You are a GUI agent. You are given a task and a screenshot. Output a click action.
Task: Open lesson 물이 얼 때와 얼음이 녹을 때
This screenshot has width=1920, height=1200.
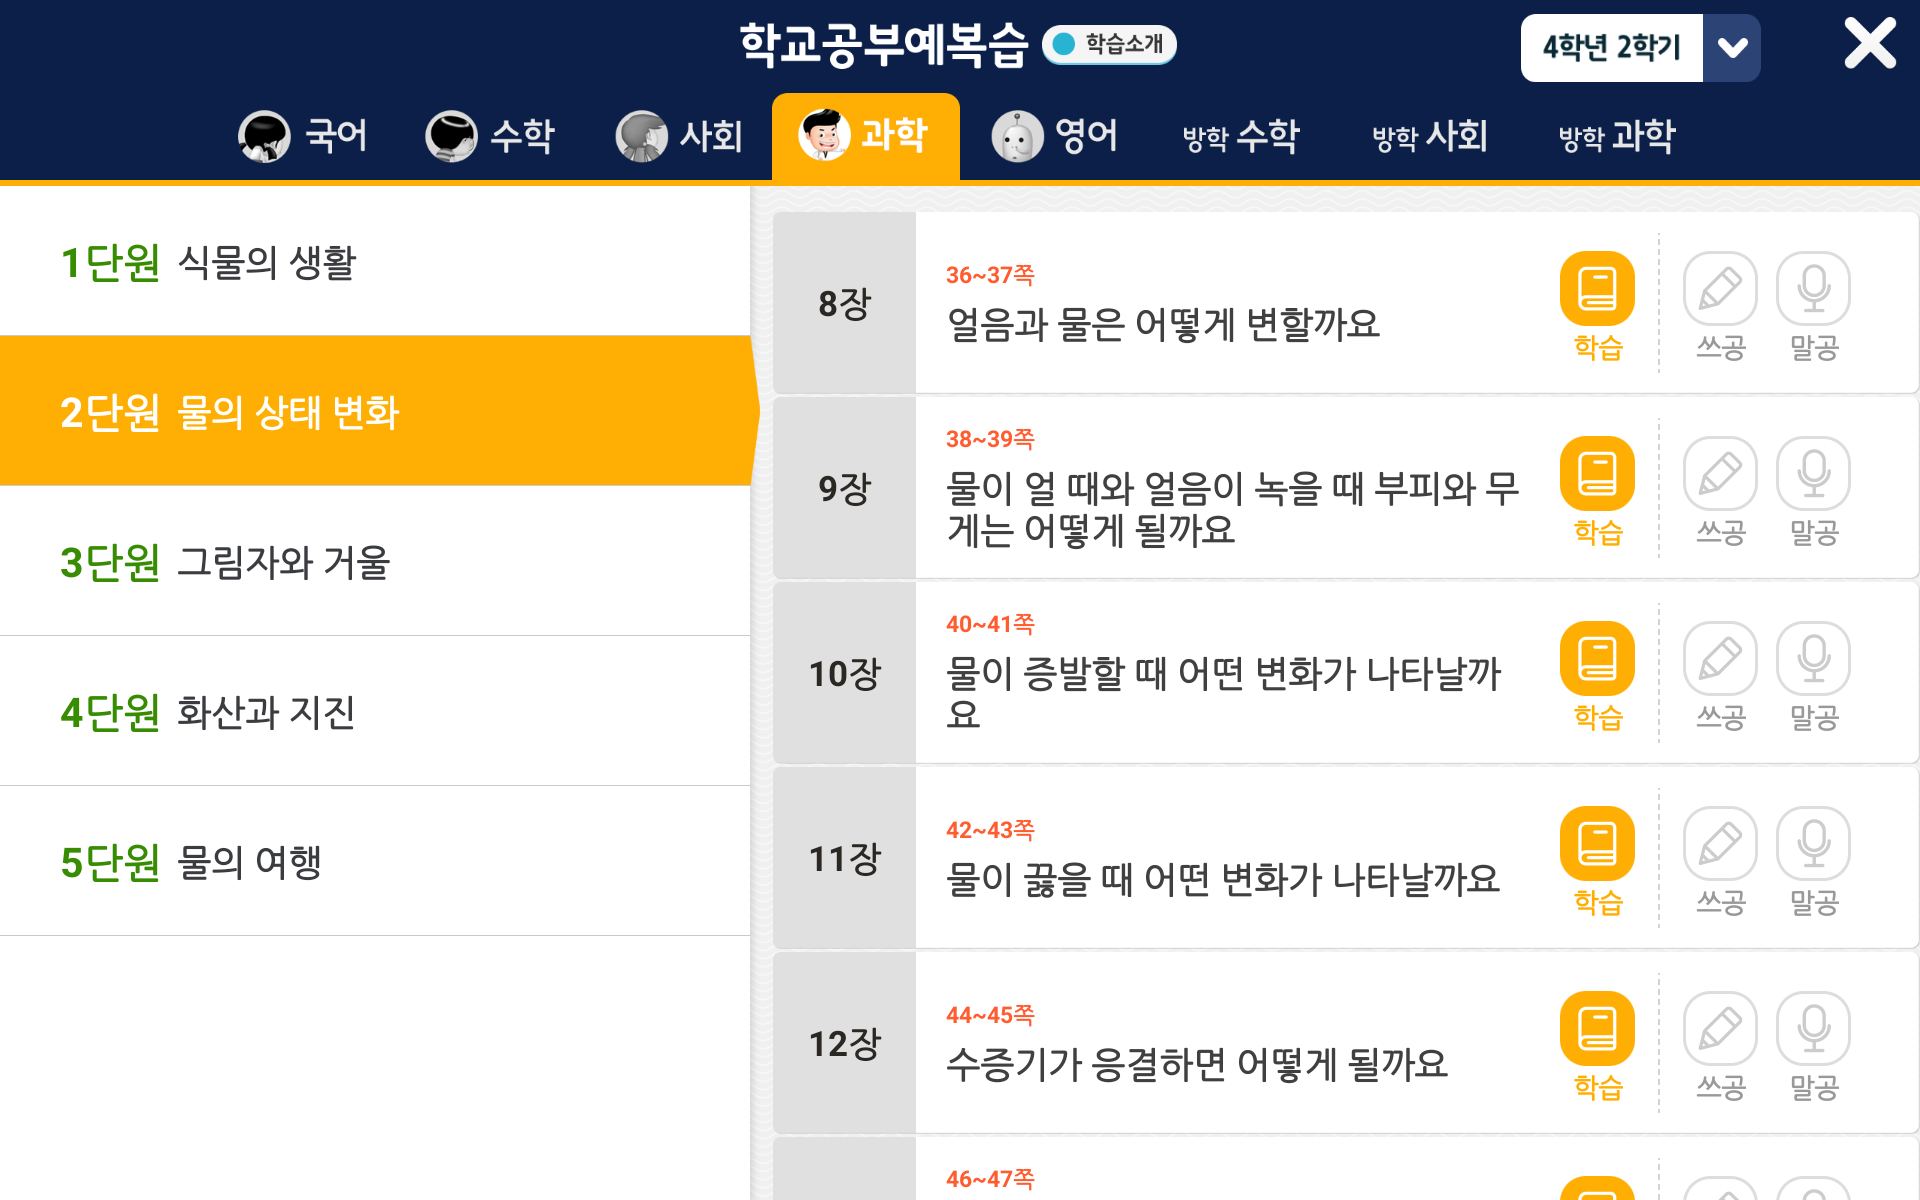tap(1233, 509)
